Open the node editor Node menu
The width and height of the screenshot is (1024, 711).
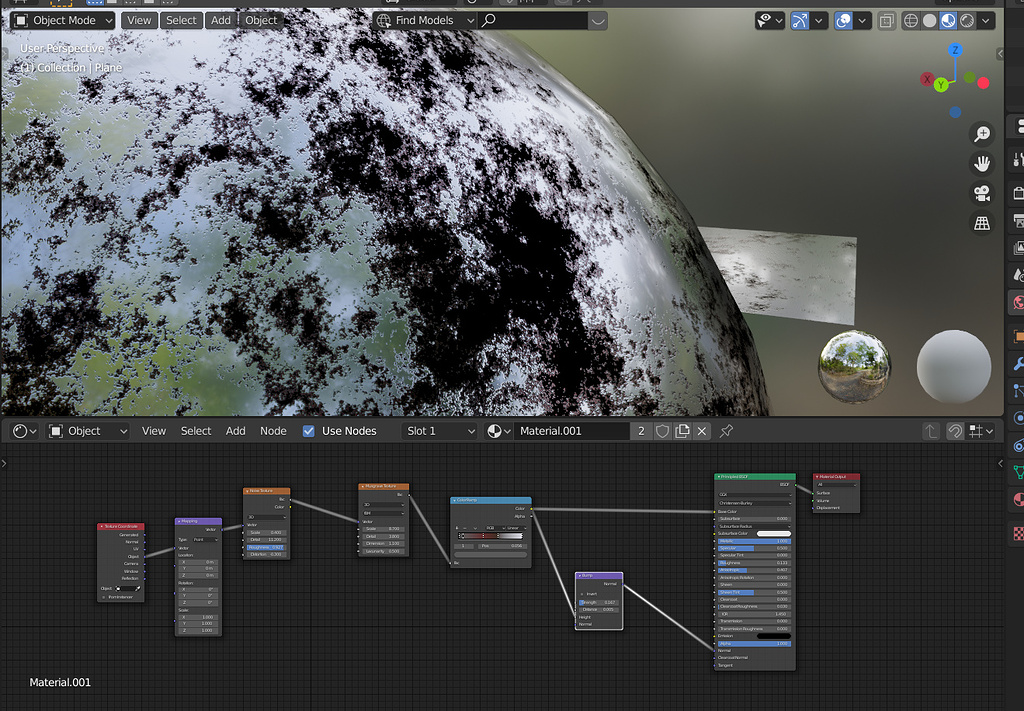[x=273, y=431]
